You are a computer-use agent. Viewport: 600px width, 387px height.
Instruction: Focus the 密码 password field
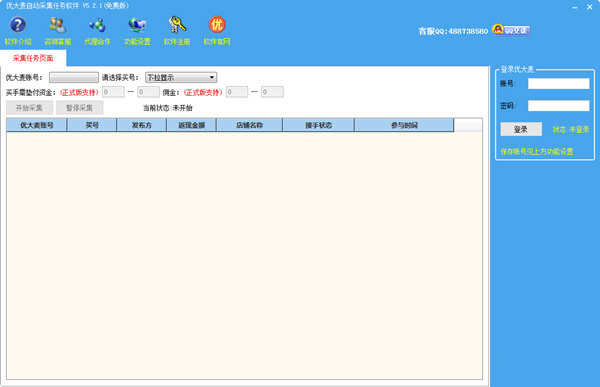tap(558, 106)
